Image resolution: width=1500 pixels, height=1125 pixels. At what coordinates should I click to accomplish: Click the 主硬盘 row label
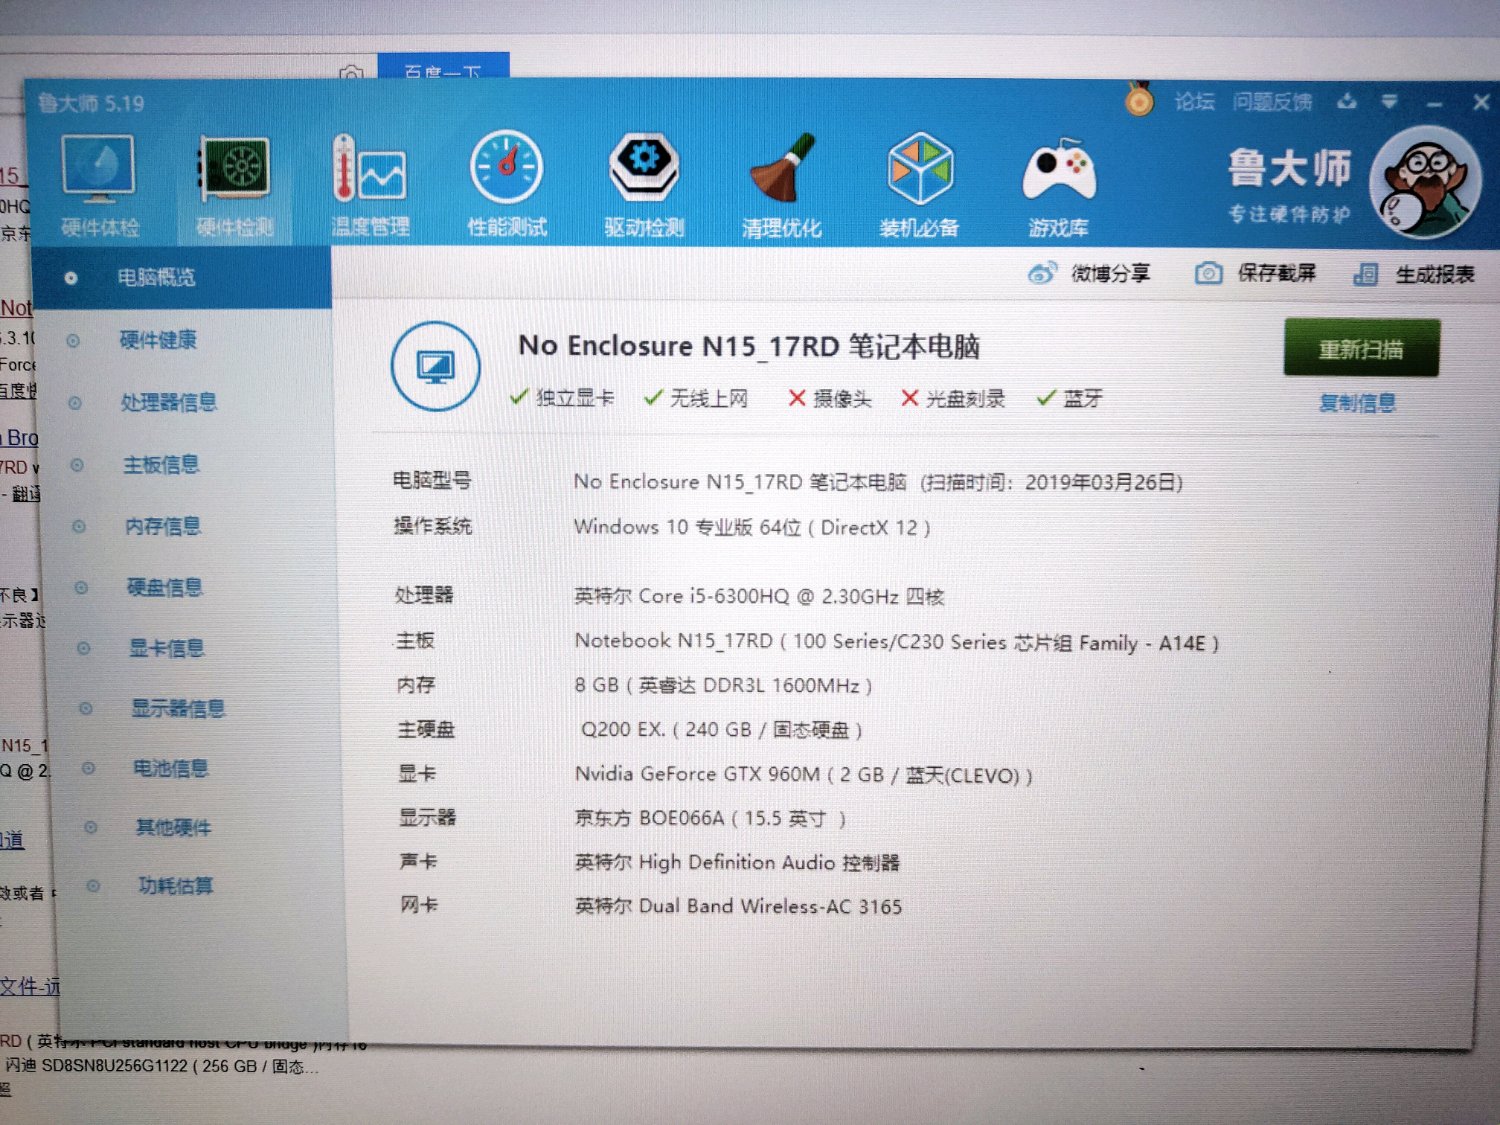tap(426, 729)
